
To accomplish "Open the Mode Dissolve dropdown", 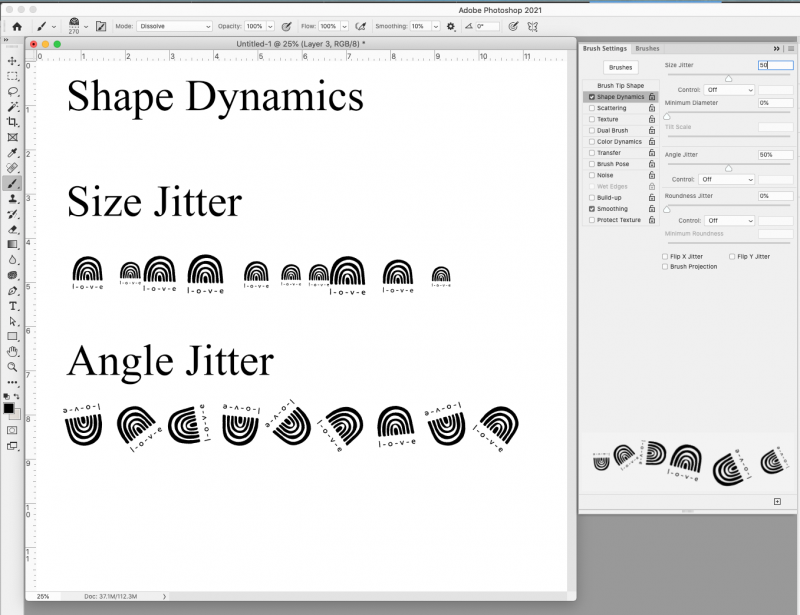I will point(174,26).
